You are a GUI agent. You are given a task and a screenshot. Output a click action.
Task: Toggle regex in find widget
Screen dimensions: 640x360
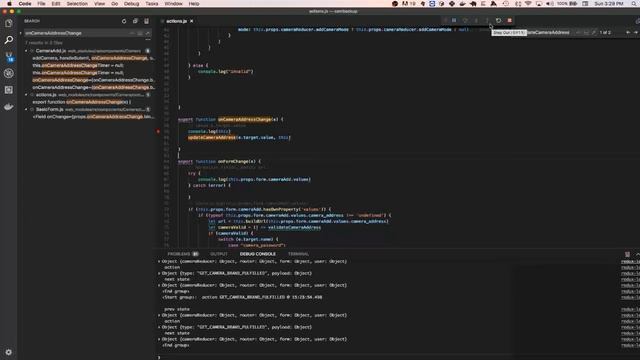[x=594, y=32]
